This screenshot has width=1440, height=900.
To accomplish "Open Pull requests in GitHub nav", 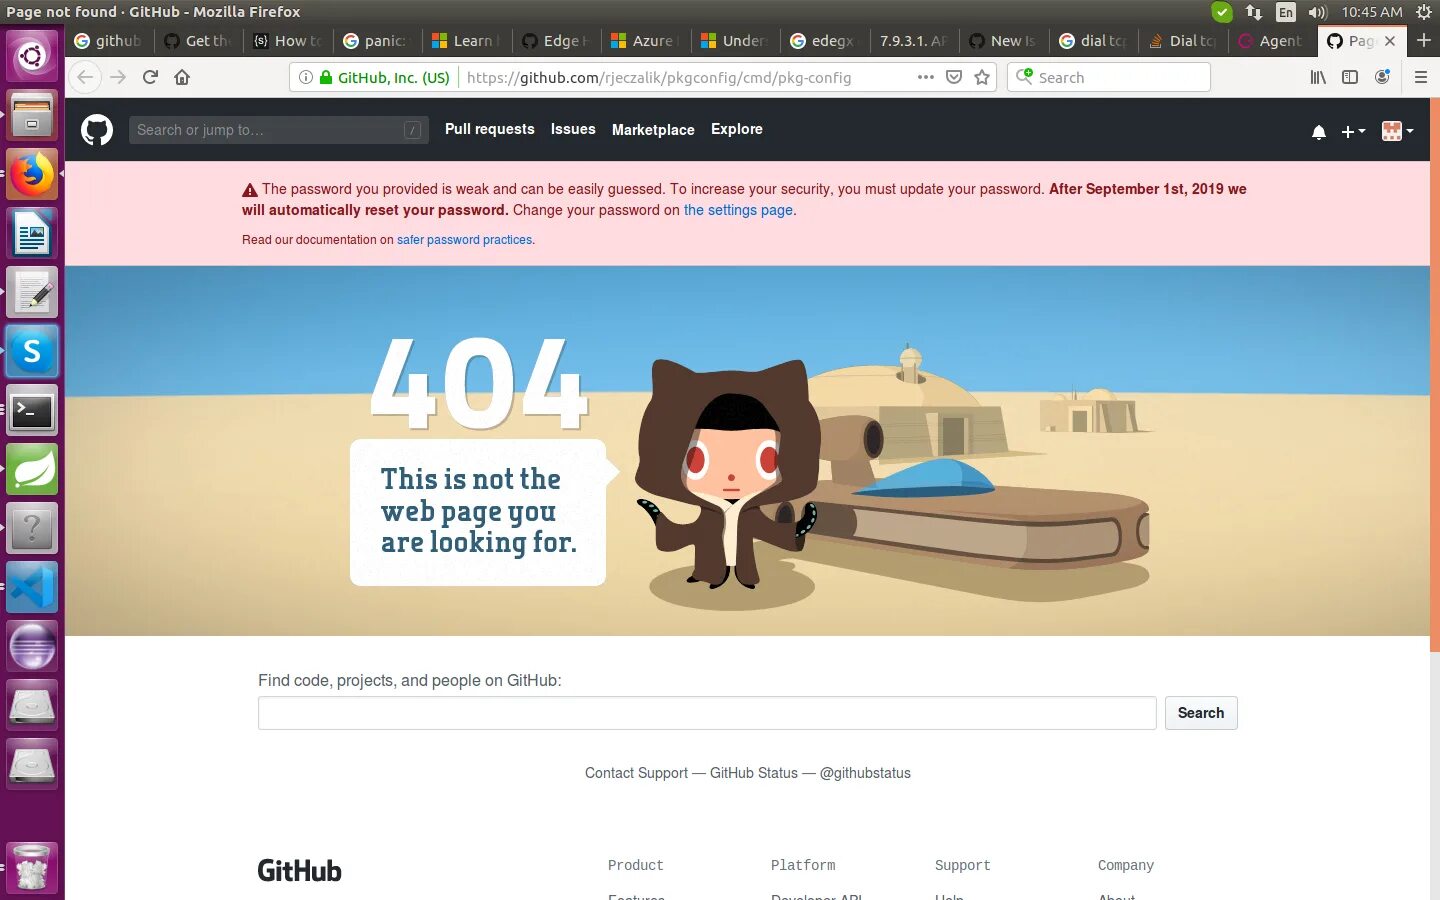I will (489, 129).
